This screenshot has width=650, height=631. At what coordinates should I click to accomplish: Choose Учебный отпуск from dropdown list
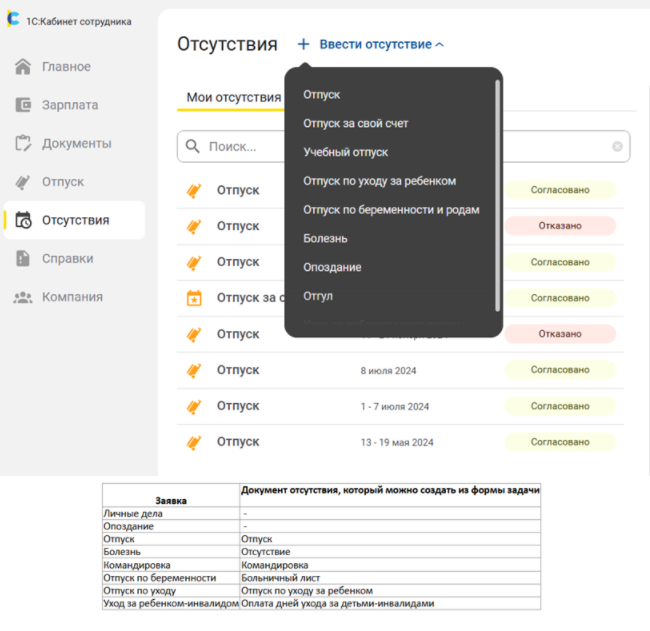pyautogui.click(x=345, y=152)
